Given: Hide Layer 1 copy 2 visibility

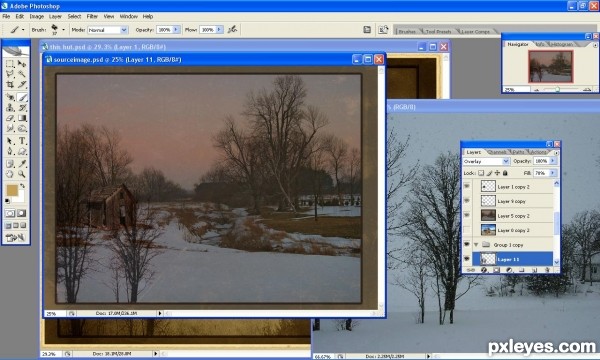Looking at the screenshot, I should pyautogui.click(x=467, y=186).
